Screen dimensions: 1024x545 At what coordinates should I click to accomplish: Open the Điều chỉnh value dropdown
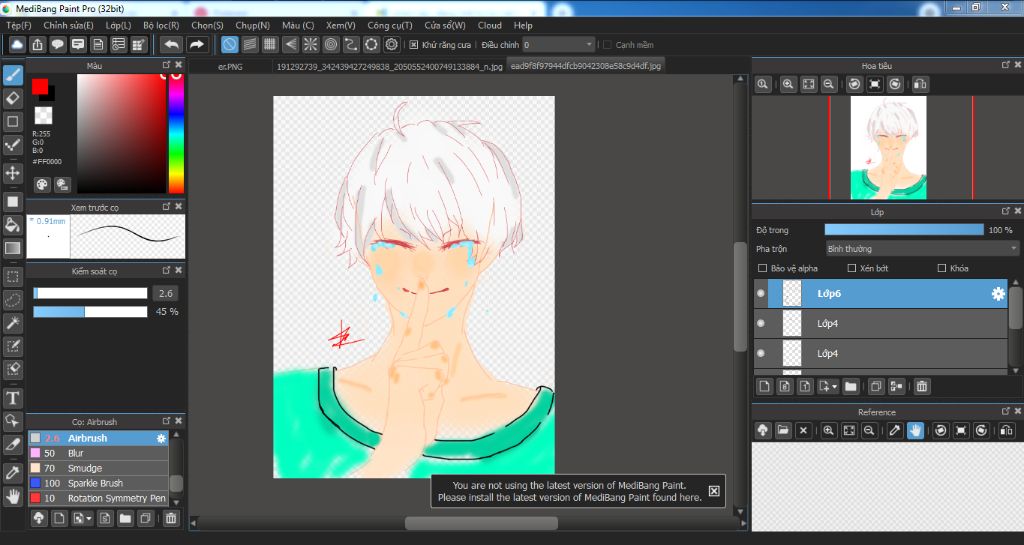pos(558,45)
